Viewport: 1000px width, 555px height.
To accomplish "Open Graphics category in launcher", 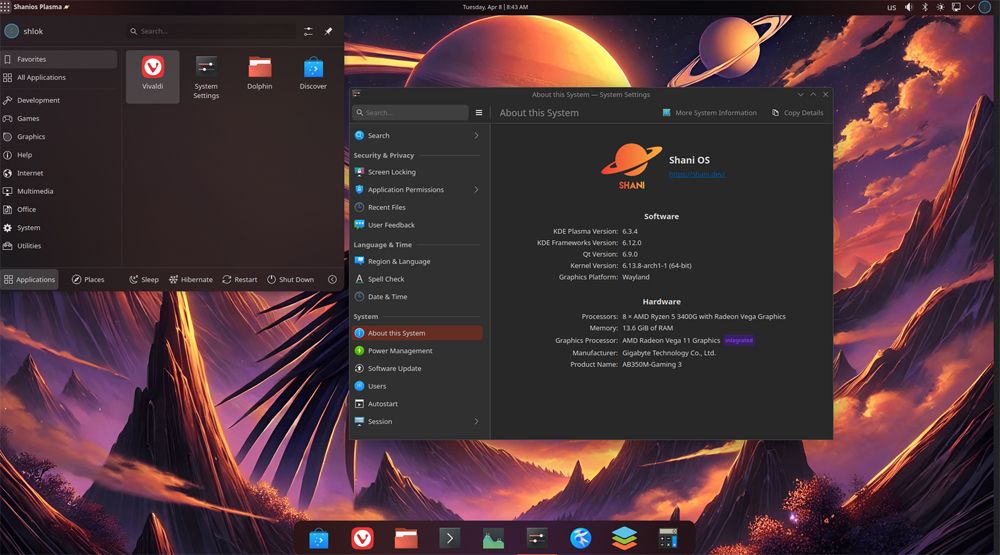I will [x=59, y=137].
